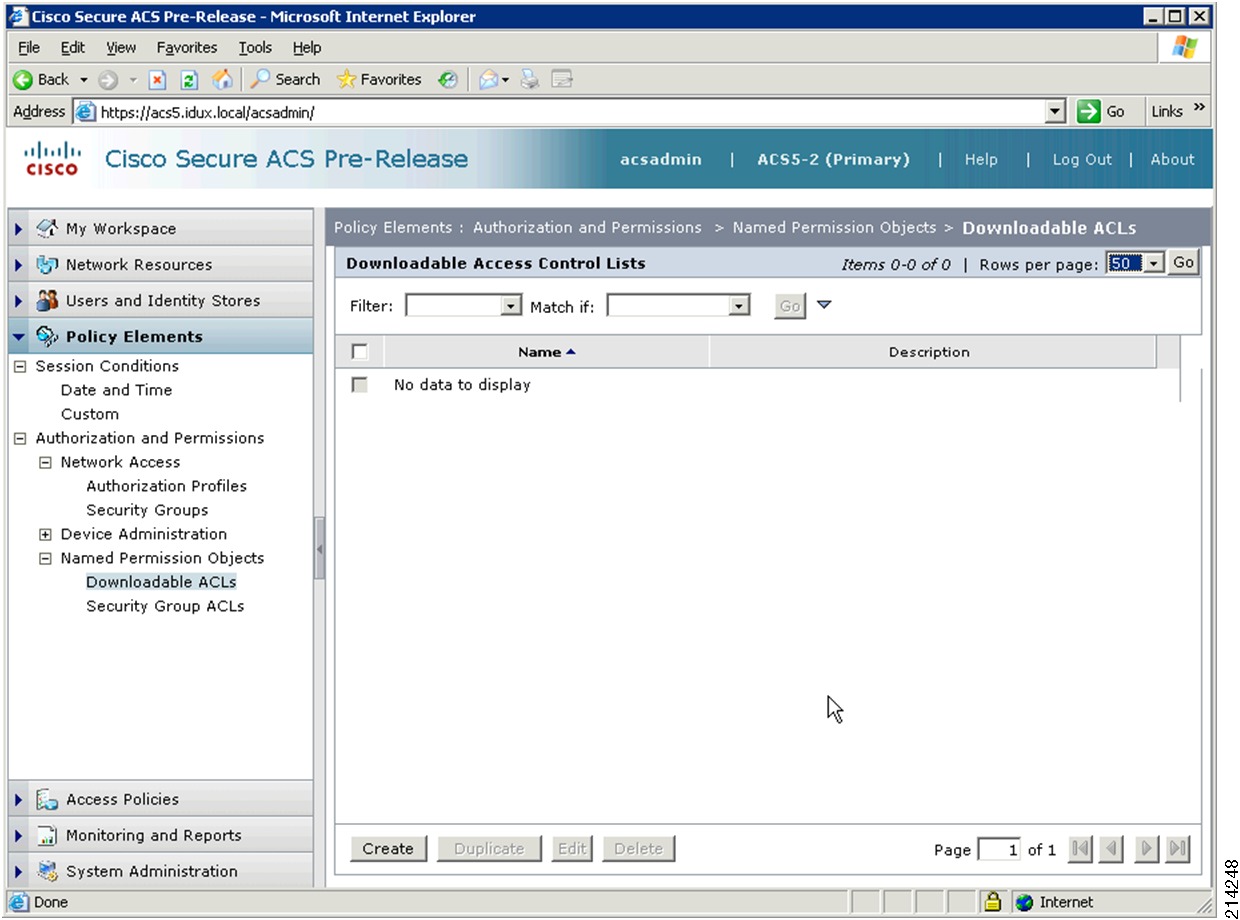Click the Users and Identity Stores icon
Screen dimensions: 1240x920
(47, 301)
